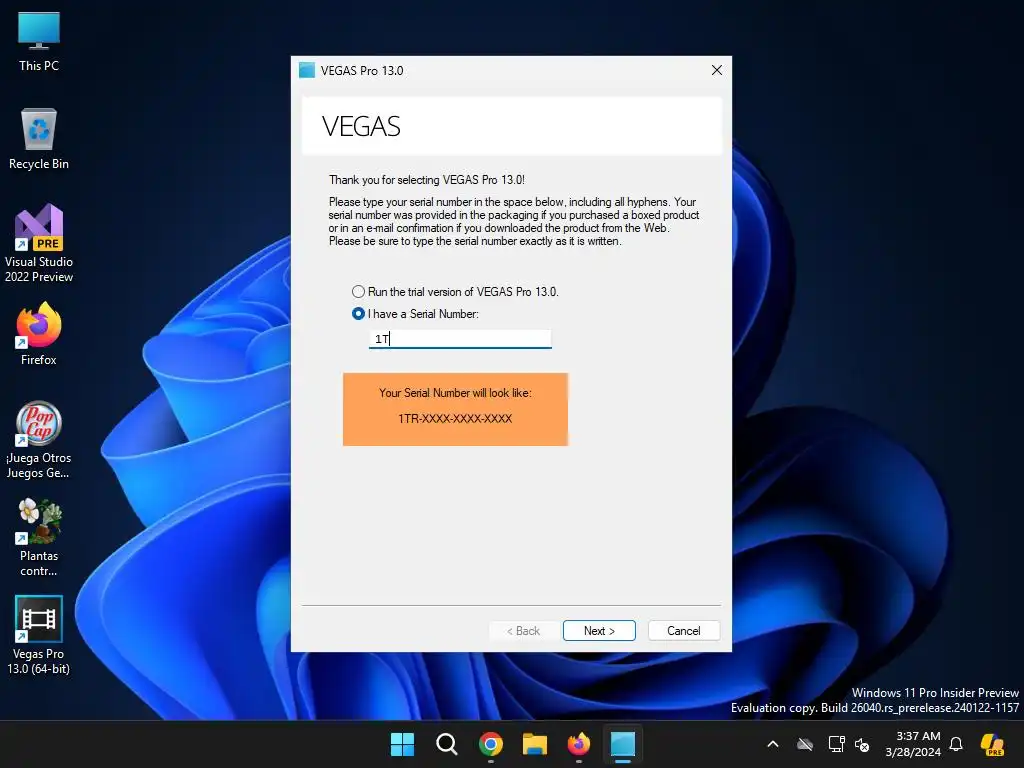Open Google Chrome from the taskbar
The width and height of the screenshot is (1024, 768).
[490, 744]
